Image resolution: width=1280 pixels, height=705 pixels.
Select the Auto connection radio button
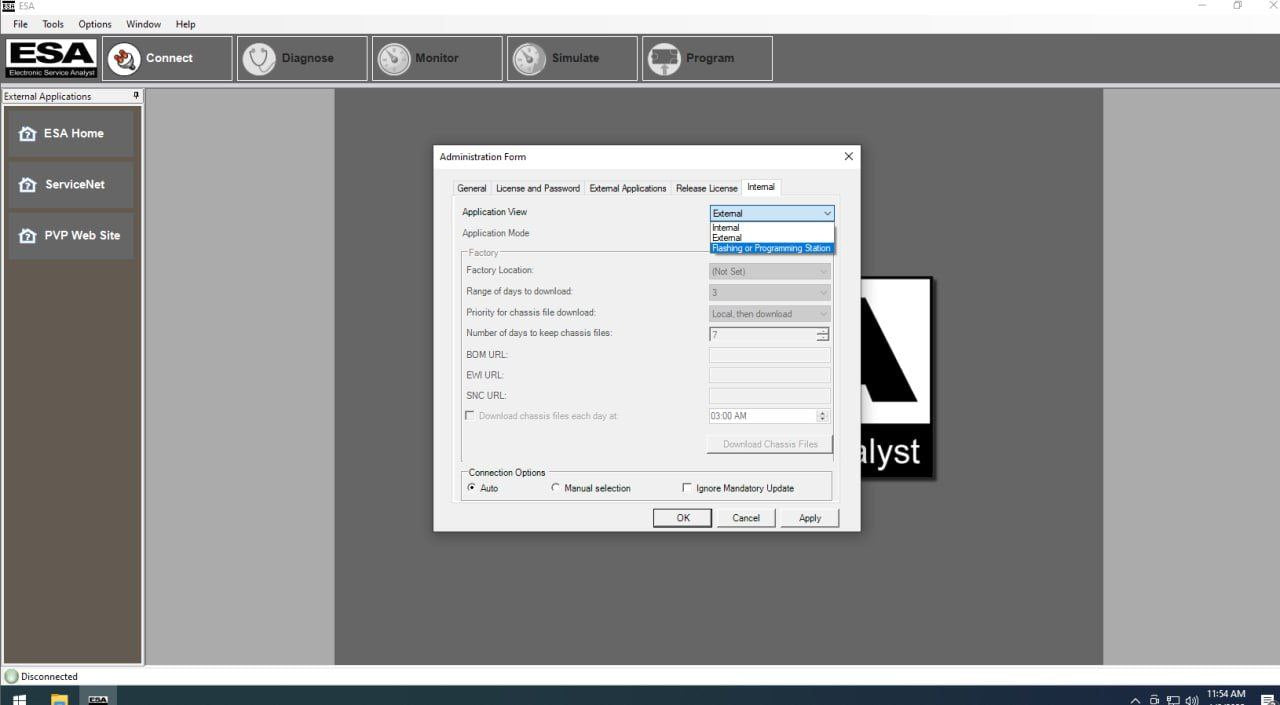472,488
